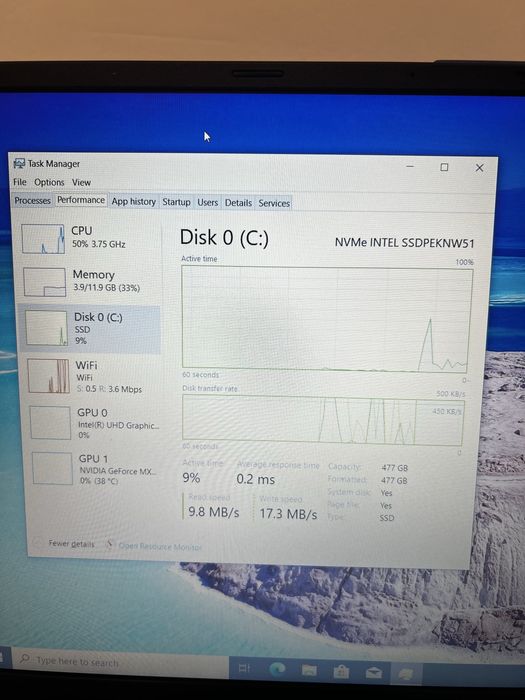Image resolution: width=525 pixels, height=700 pixels.
Task: Click the 9.8 MB/s read speed value
Action: [213, 512]
